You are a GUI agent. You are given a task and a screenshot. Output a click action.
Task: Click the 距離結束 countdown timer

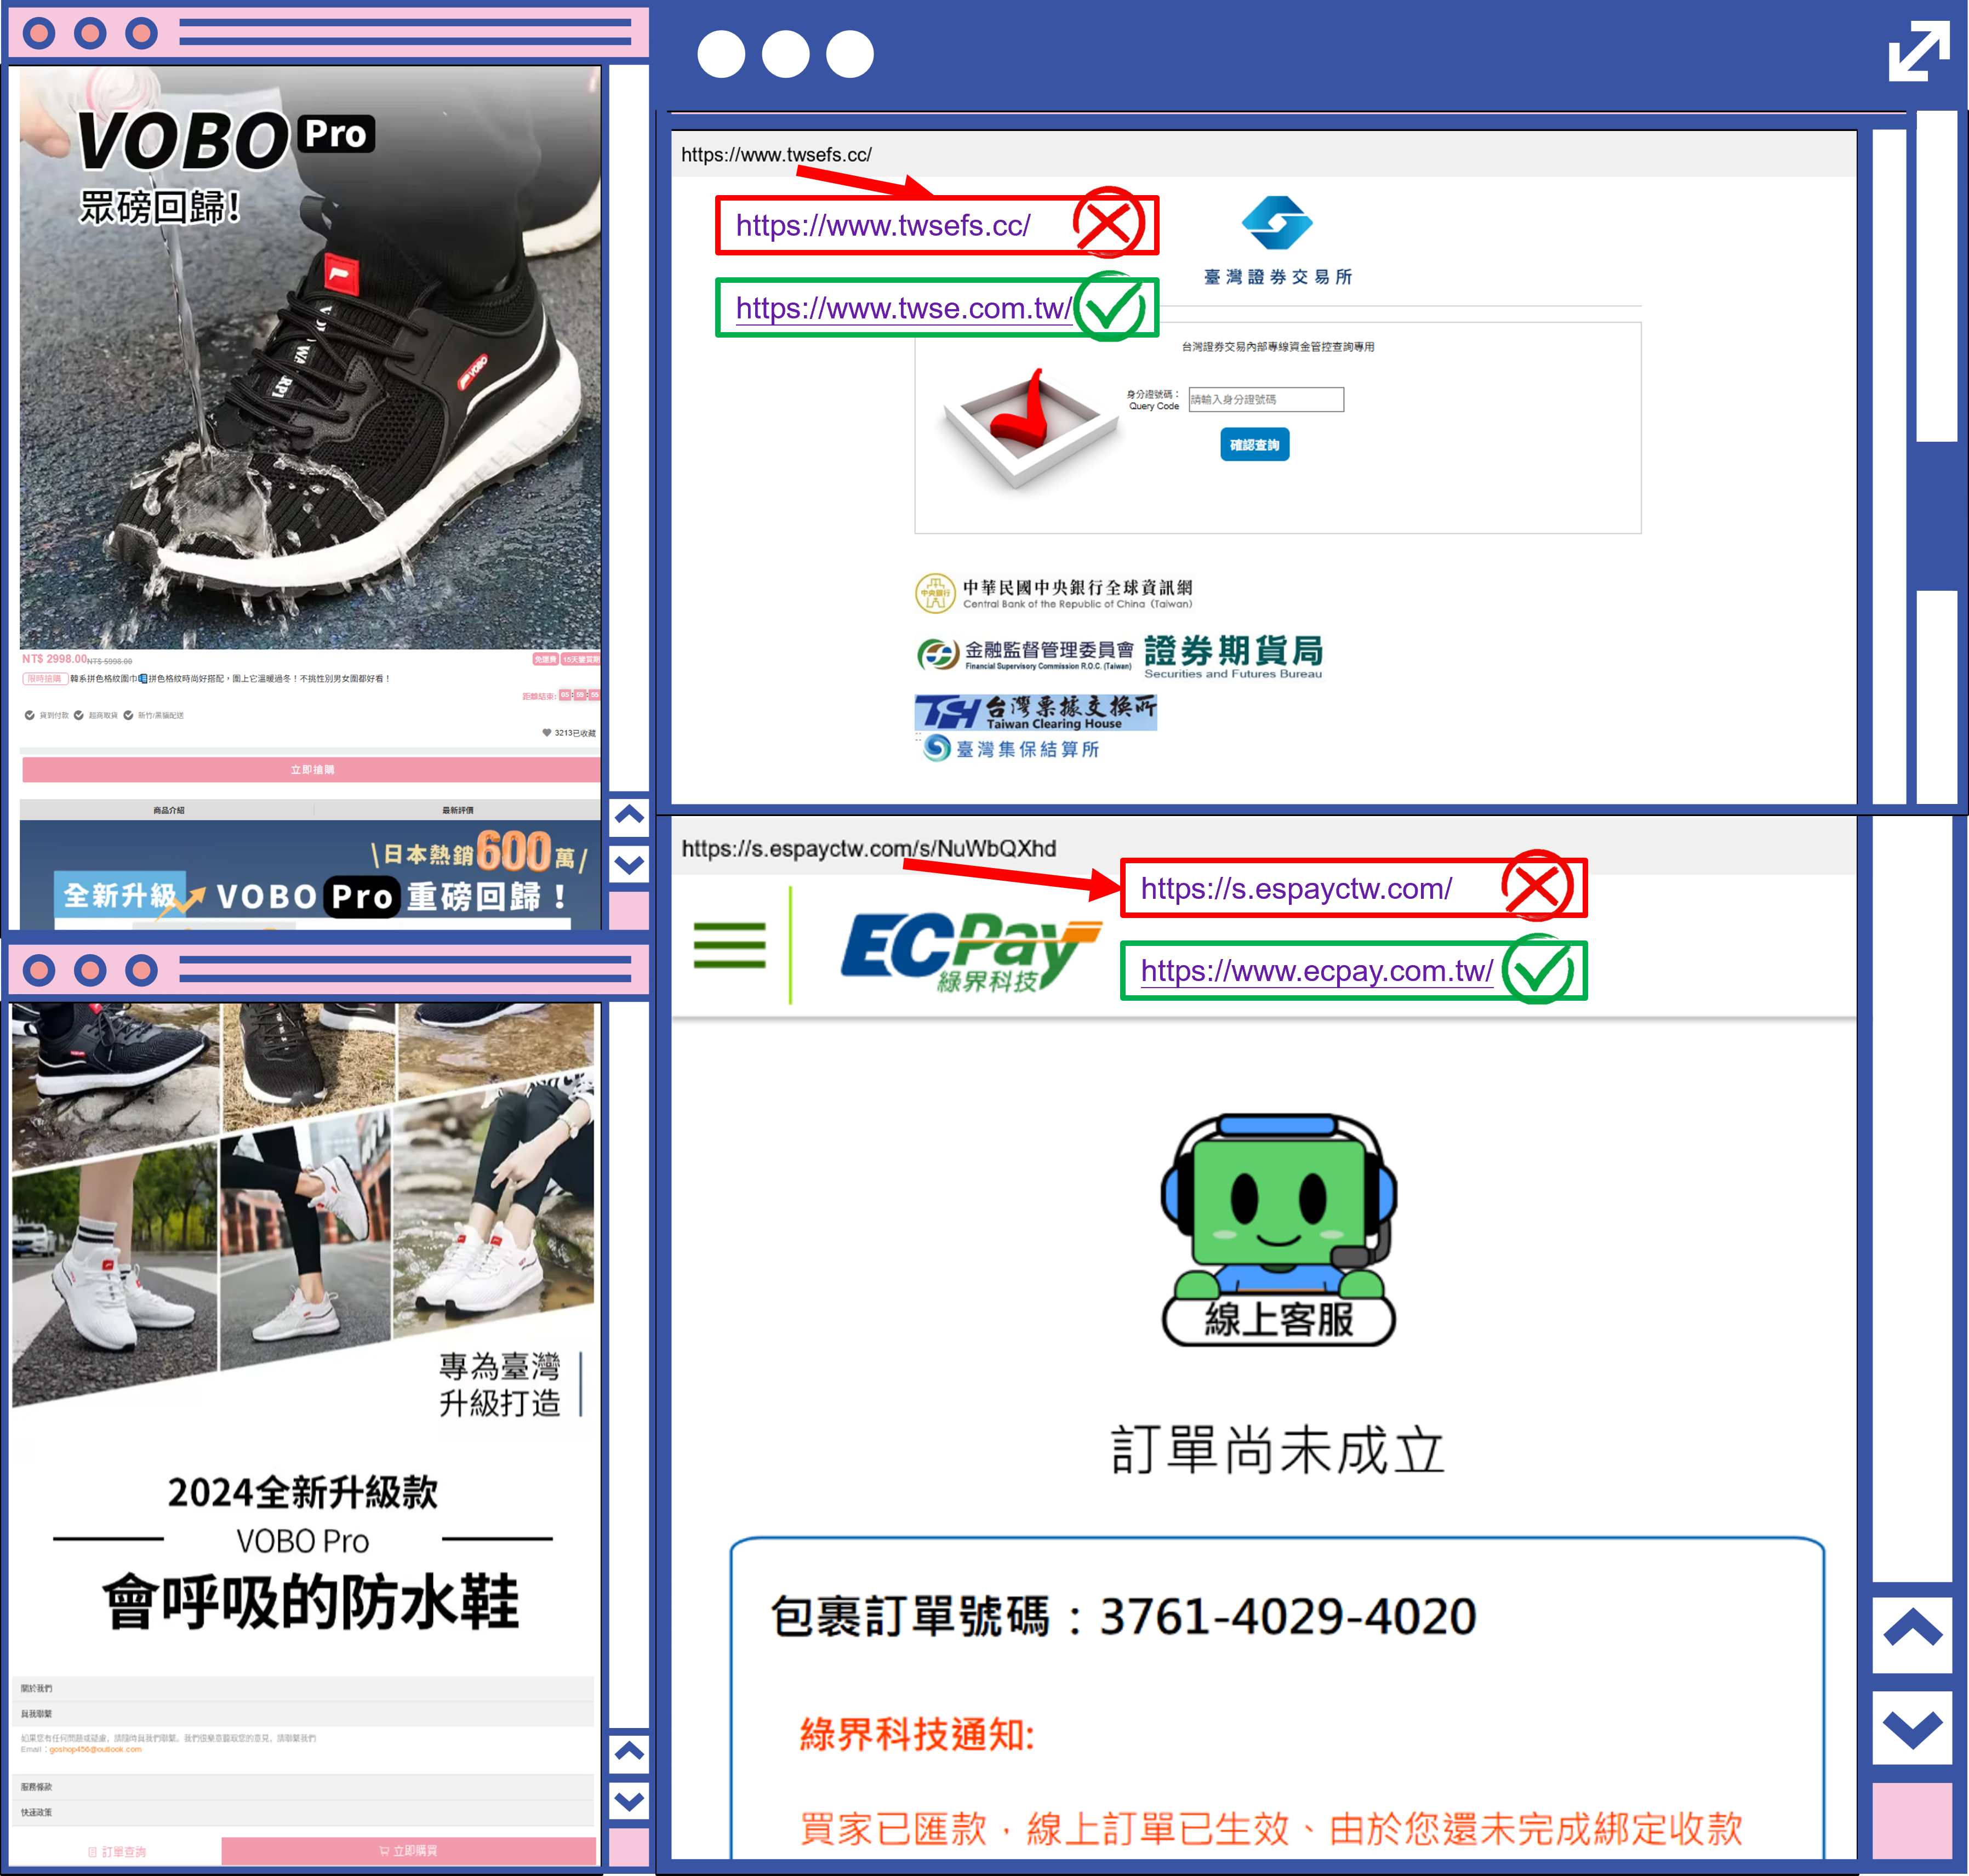click(561, 695)
